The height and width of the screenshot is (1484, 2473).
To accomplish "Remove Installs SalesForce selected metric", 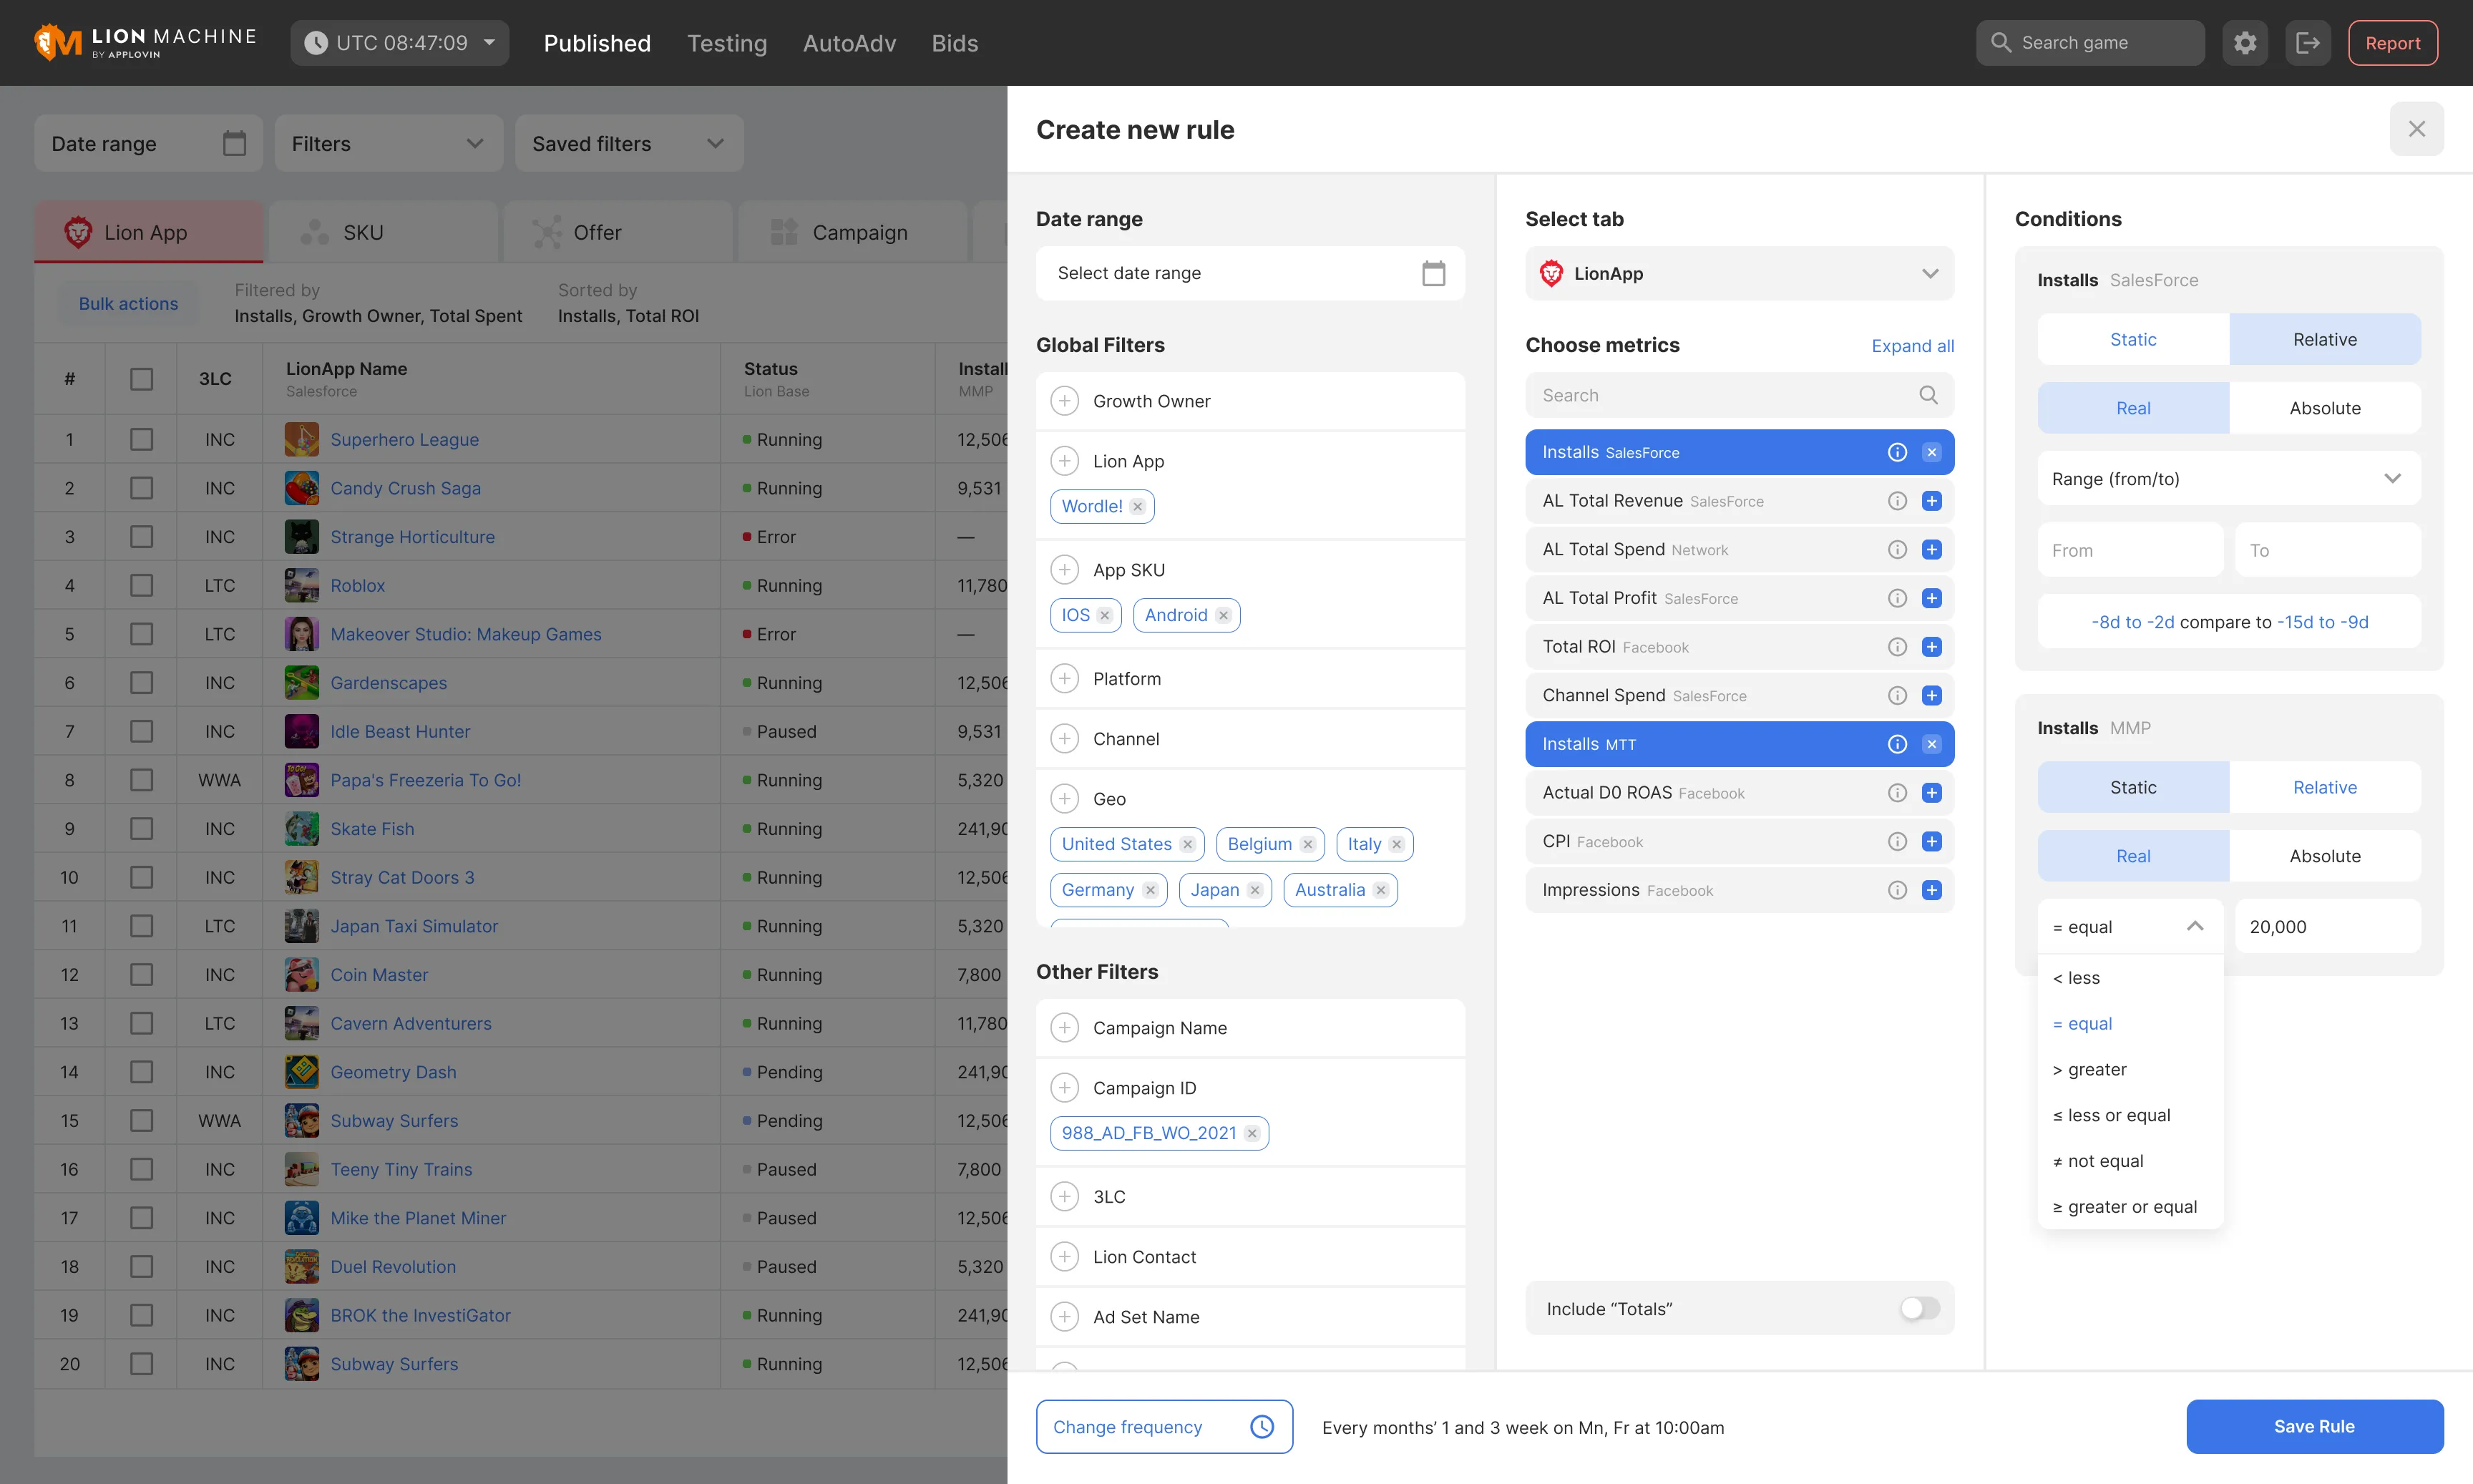I will 1932,452.
